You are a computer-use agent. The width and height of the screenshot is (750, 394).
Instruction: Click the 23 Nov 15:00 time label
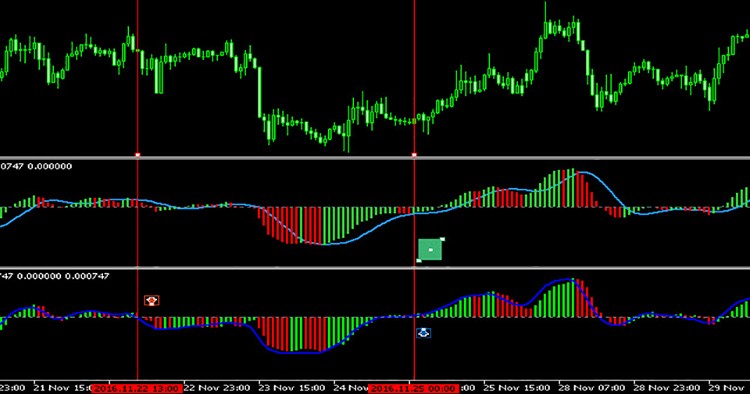point(292,388)
